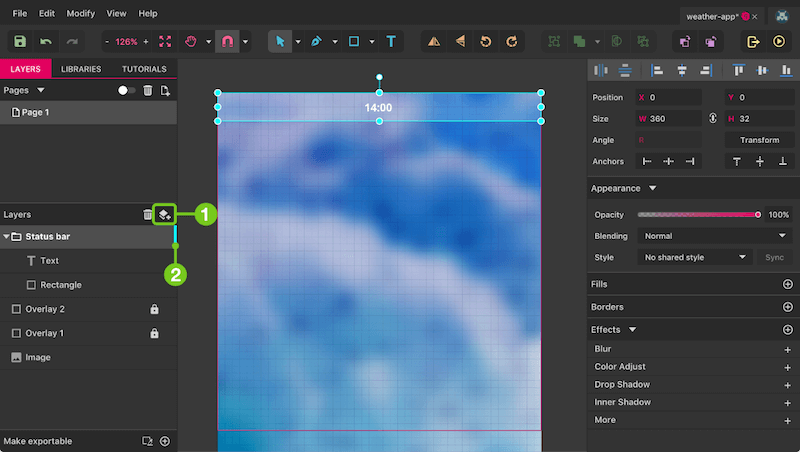Viewport: 800px width, 452px height.
Task: Select the Pen tool
Action: click(x=316, y=41)
